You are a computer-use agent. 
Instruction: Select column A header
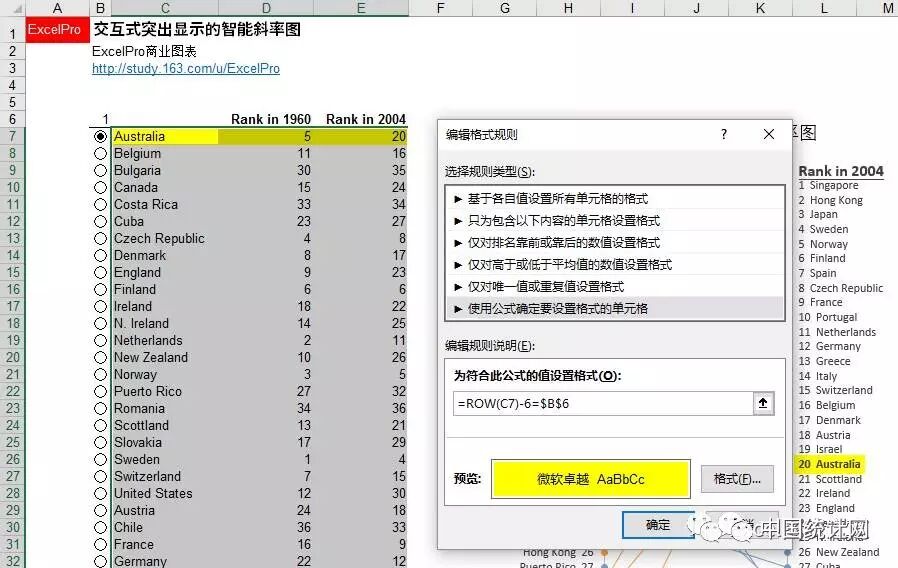click(57, 8)
